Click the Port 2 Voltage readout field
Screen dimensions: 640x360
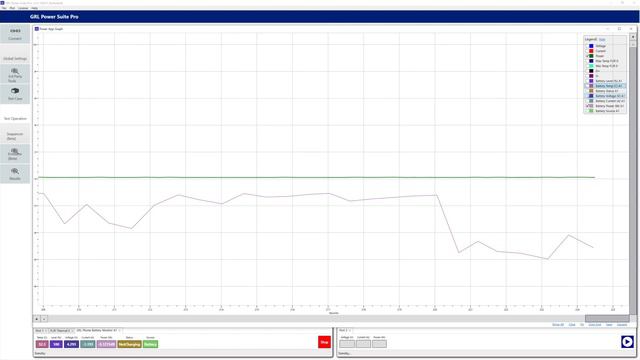[x=347, y=344]
